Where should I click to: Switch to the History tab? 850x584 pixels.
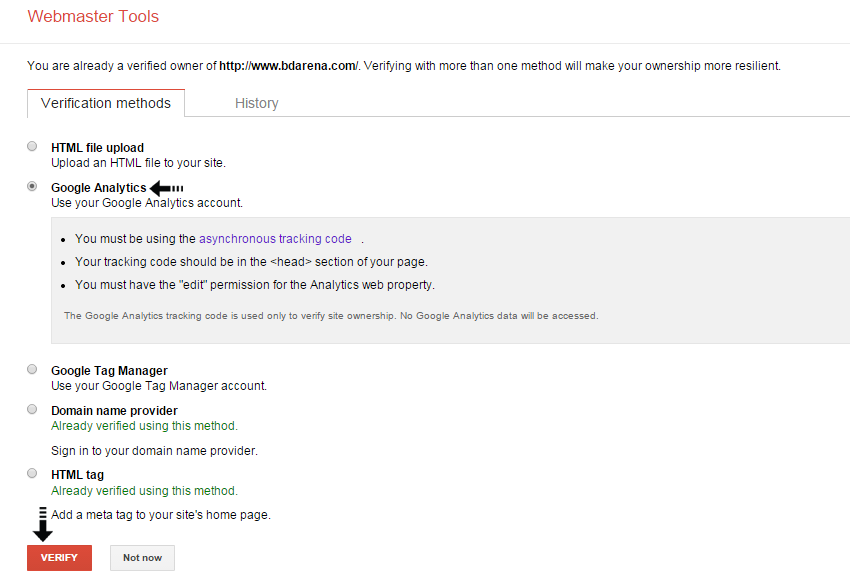[x=256, y=103]
